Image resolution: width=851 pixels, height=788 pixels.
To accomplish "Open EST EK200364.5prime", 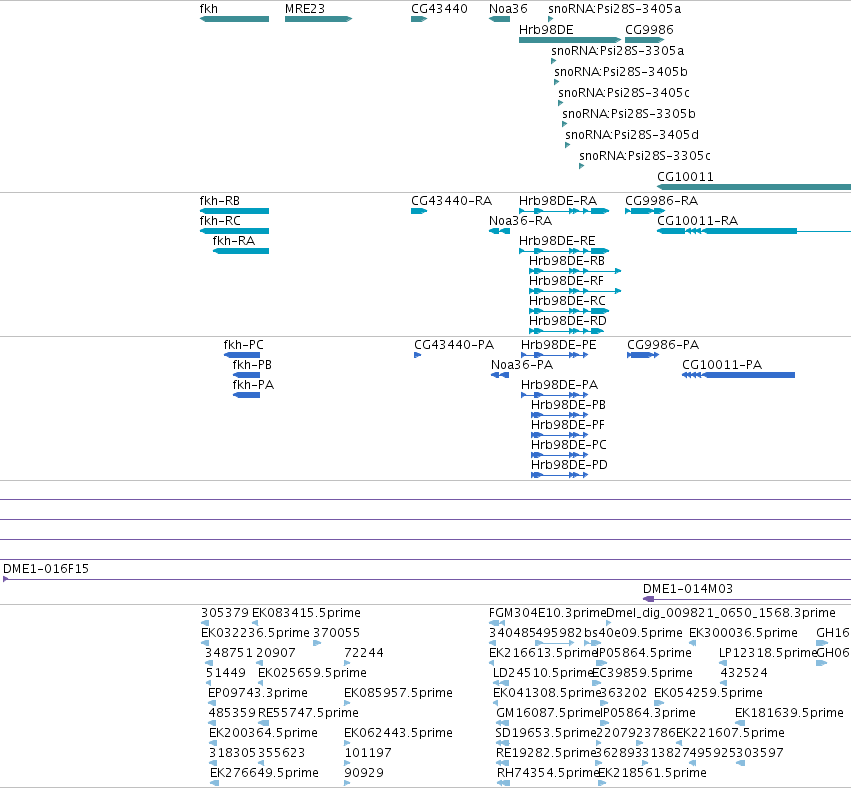I will point(213,743).
